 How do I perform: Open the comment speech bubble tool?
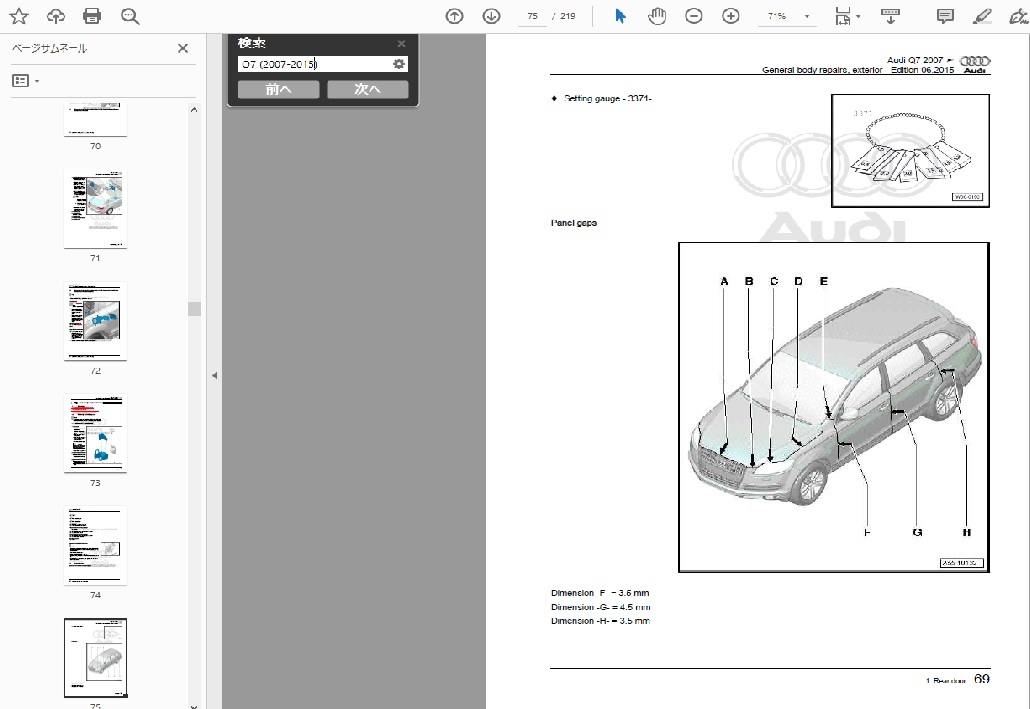tap(945, 16)
